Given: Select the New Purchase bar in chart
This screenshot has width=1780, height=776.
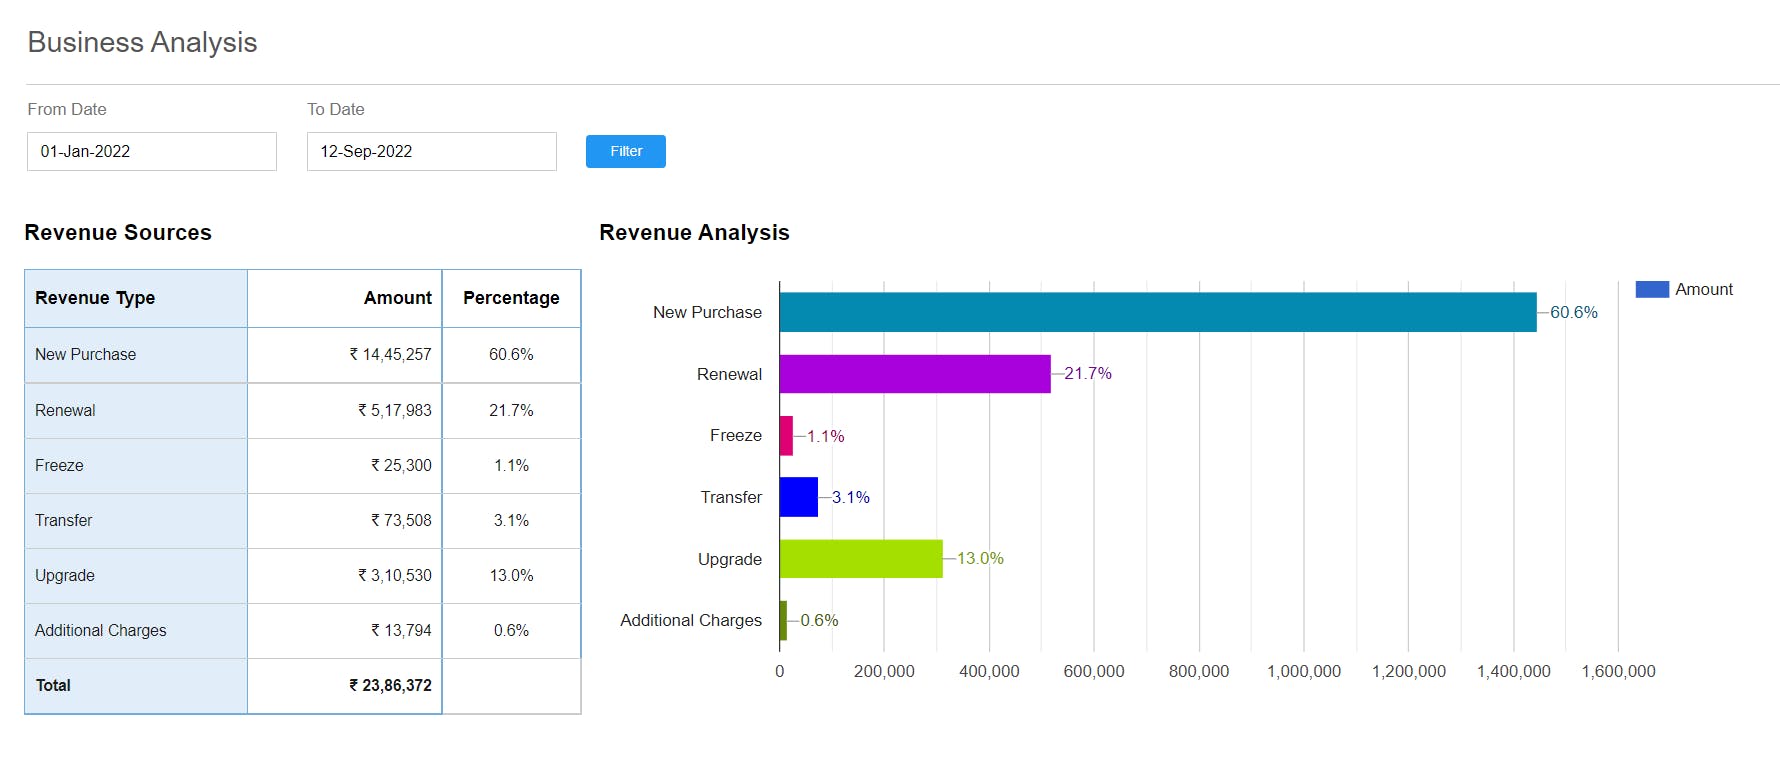Looking at the screenshot, I should point(1158,312).
